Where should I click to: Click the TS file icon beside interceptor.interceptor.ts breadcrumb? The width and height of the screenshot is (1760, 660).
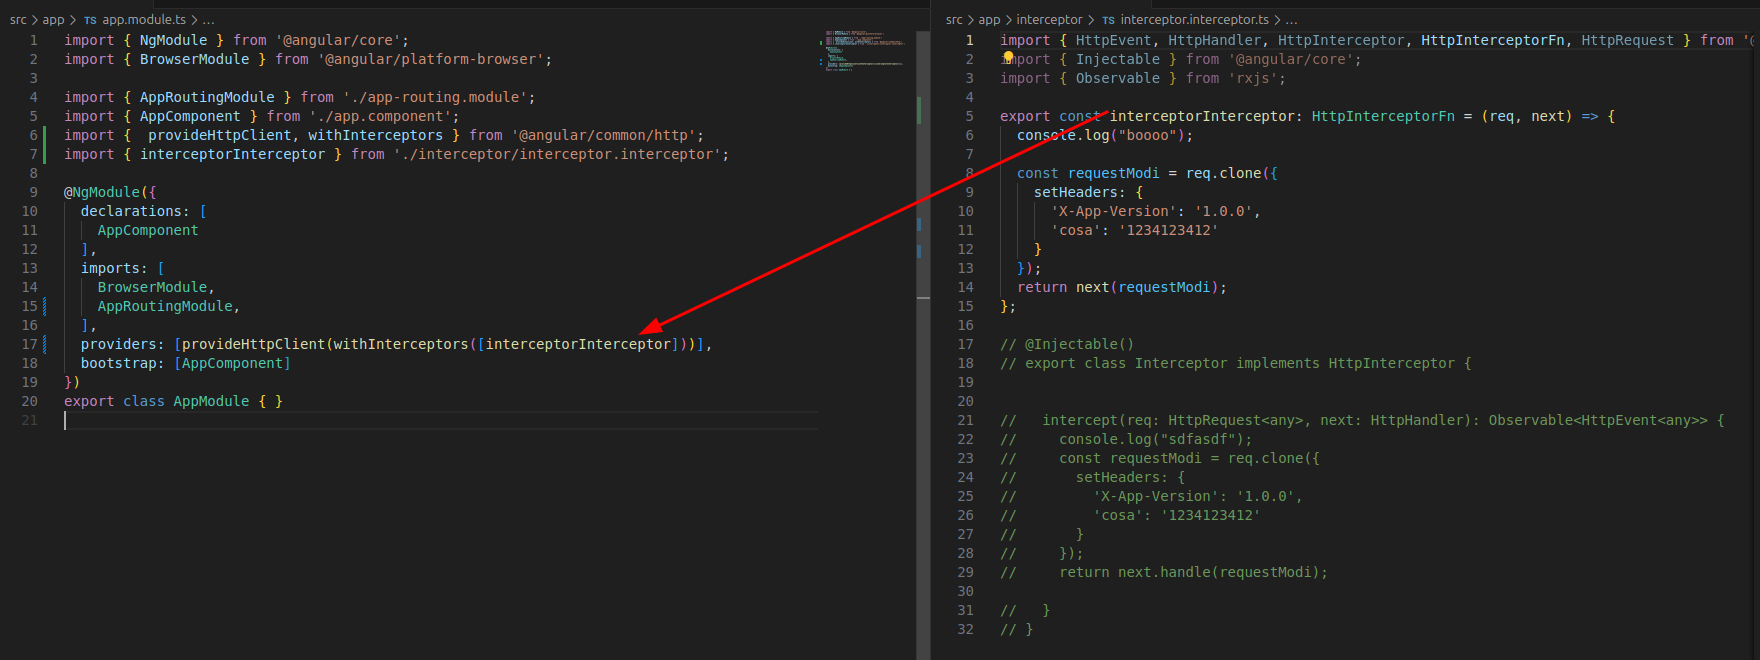click(x=1108, y=20)
